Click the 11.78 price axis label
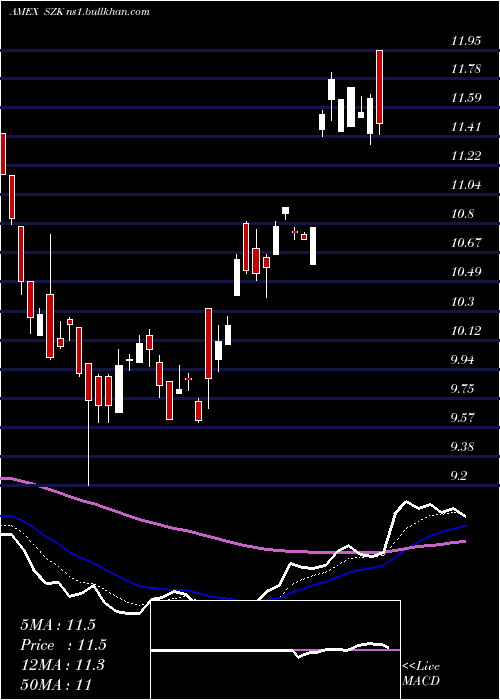The image size is (500, 700). click(x=466, y=69)
